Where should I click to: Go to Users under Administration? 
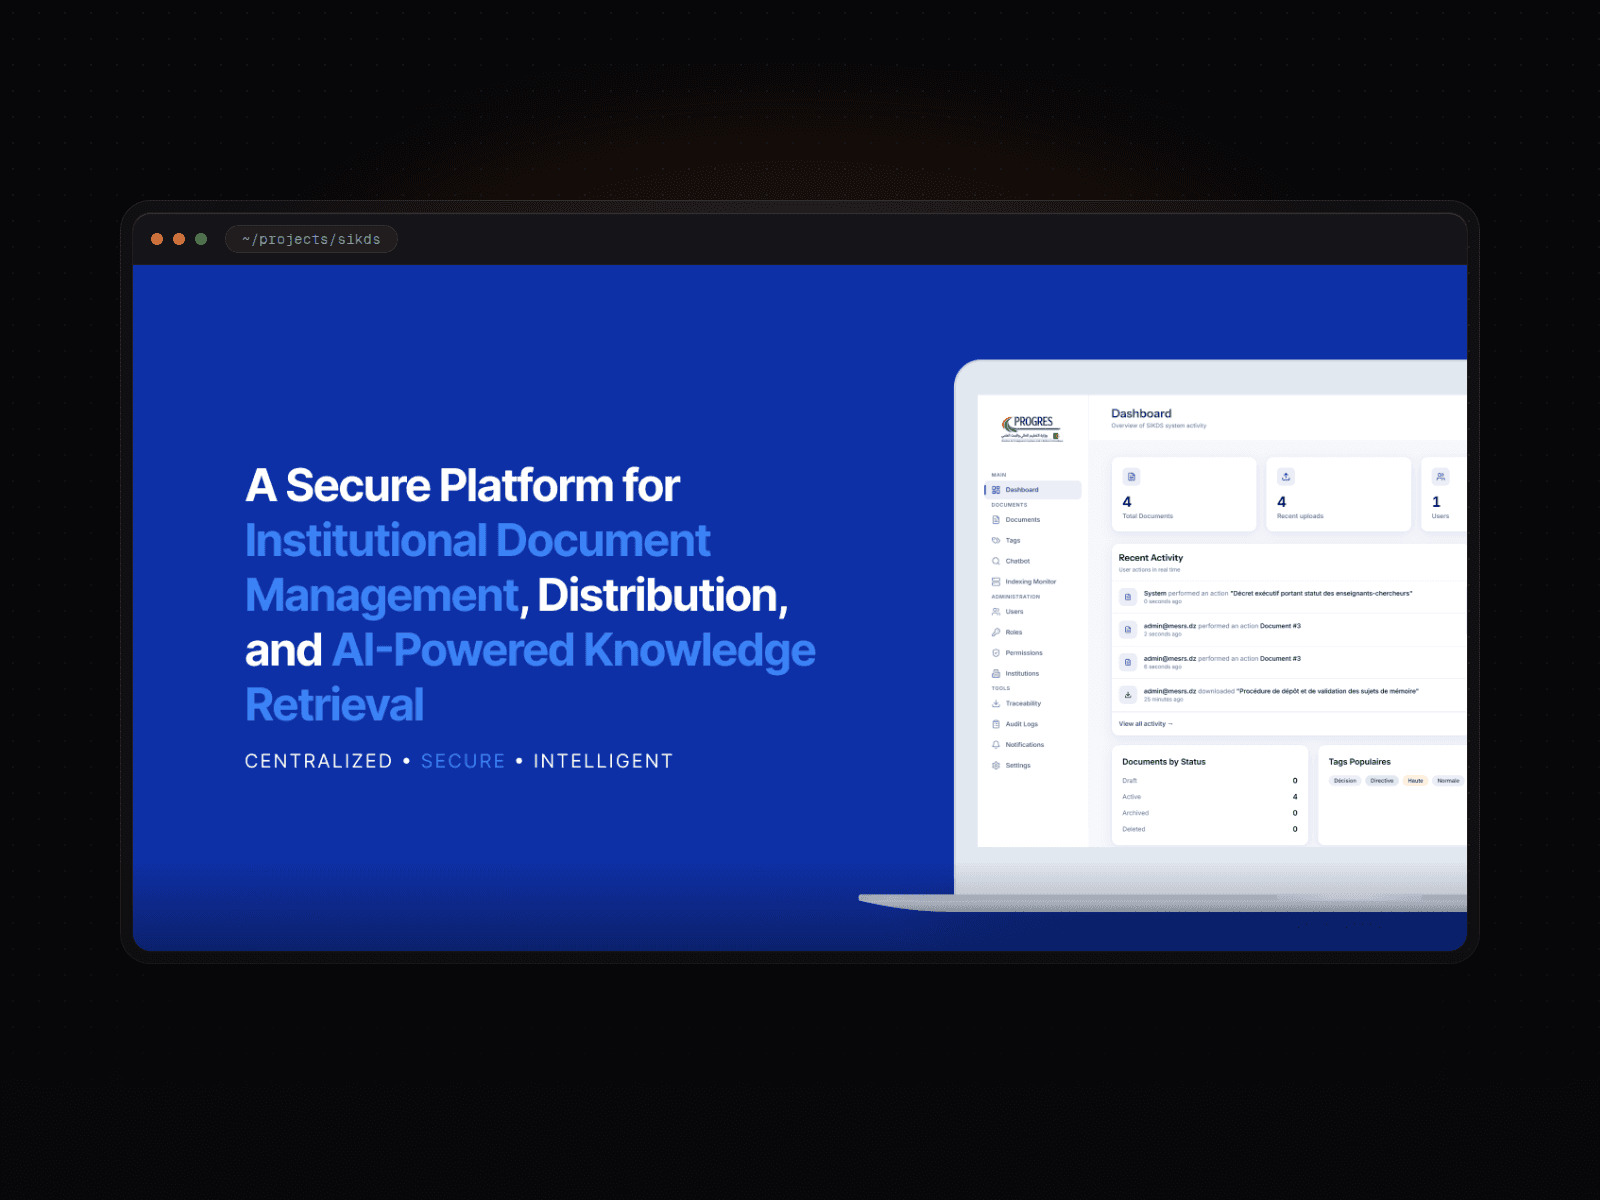tap(1033, 612)
